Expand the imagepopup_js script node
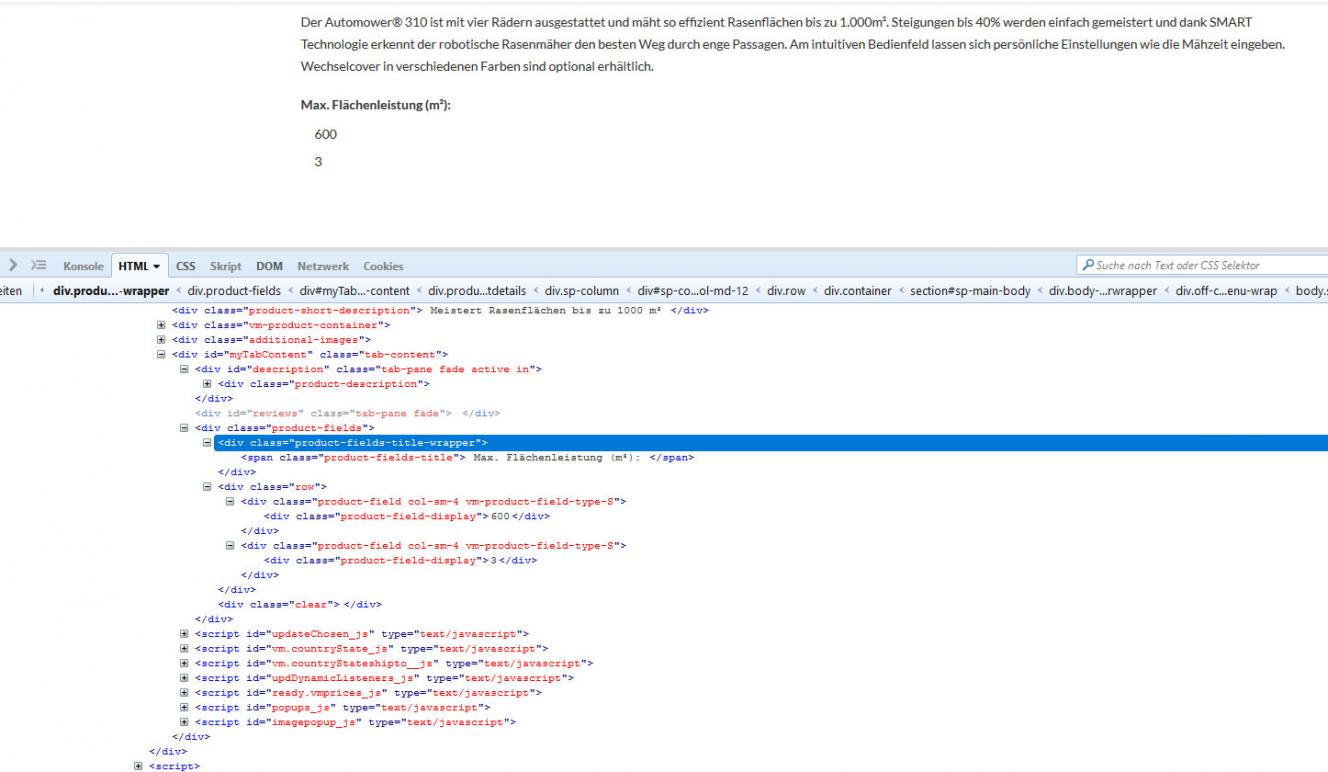Screen dimensions: 1328x772 tap(184, 722)
